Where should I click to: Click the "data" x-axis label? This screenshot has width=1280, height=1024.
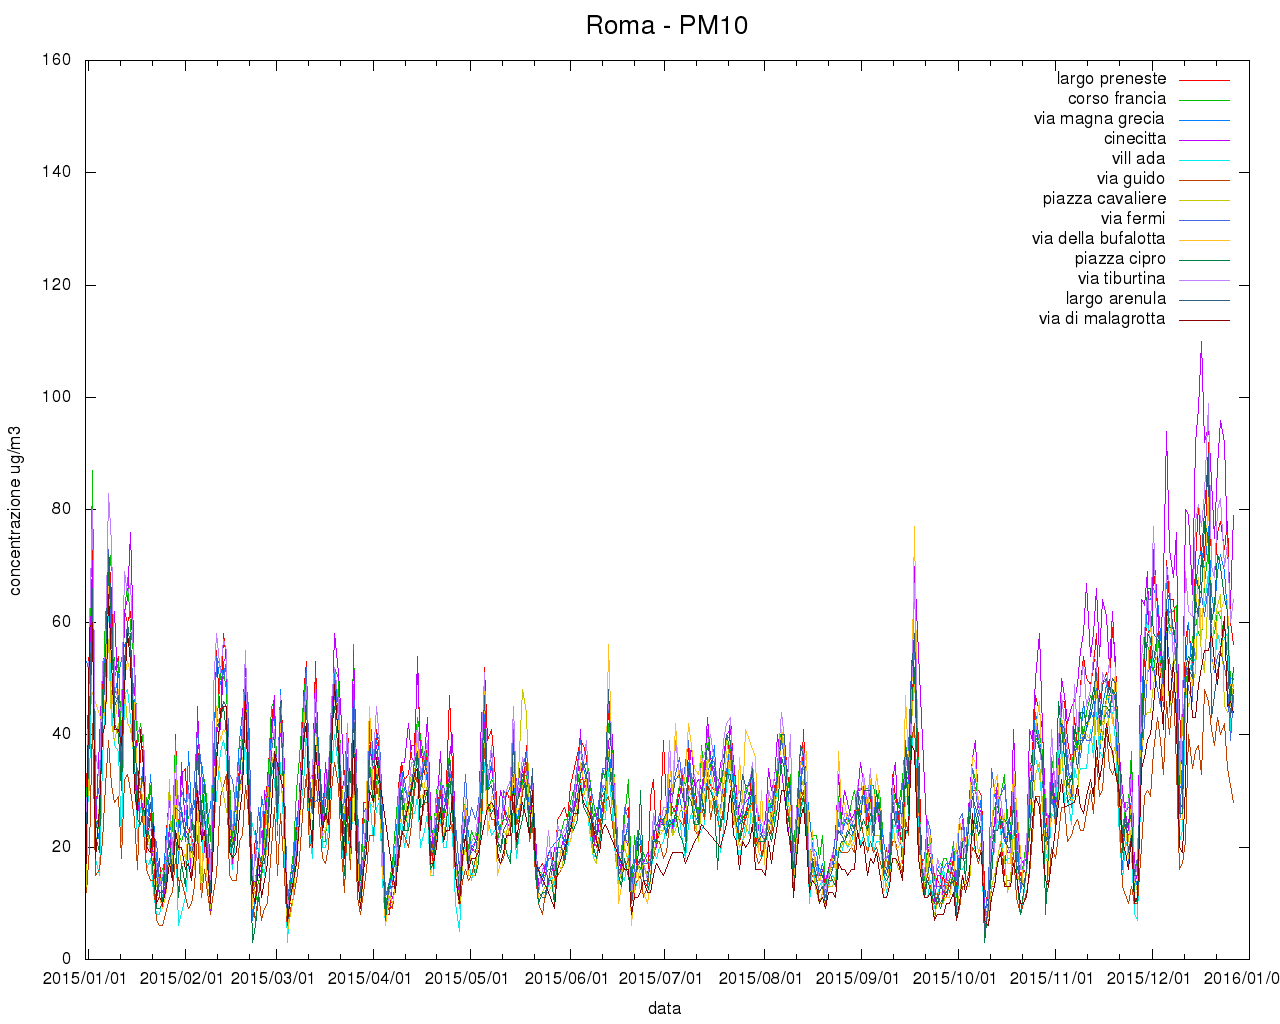pyautogui.click(x=664, y=1008)
